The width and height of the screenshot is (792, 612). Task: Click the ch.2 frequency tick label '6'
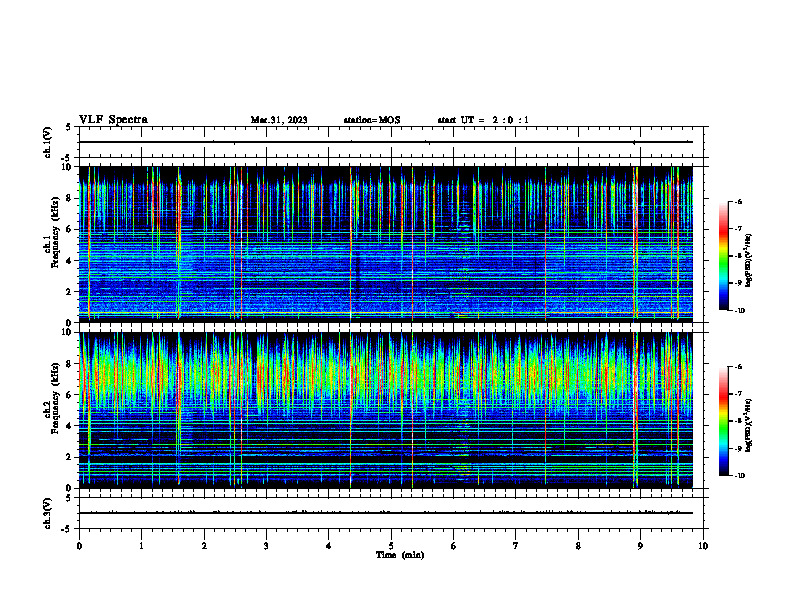point(70,395)
